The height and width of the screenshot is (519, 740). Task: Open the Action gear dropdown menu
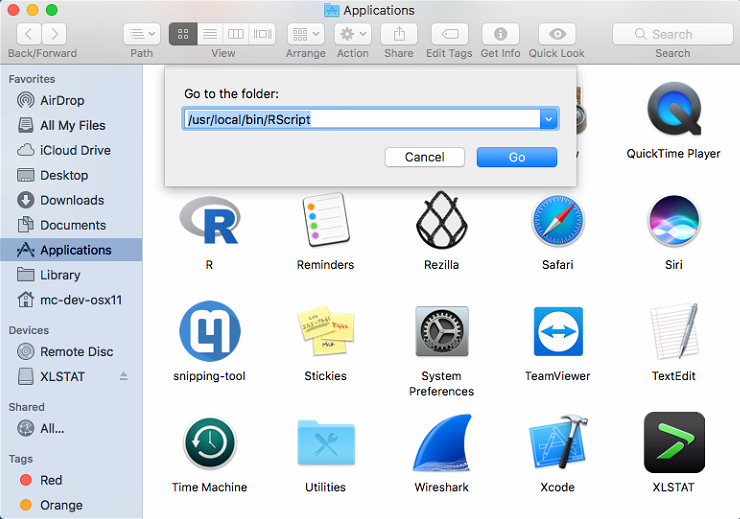tap(352, 33)
